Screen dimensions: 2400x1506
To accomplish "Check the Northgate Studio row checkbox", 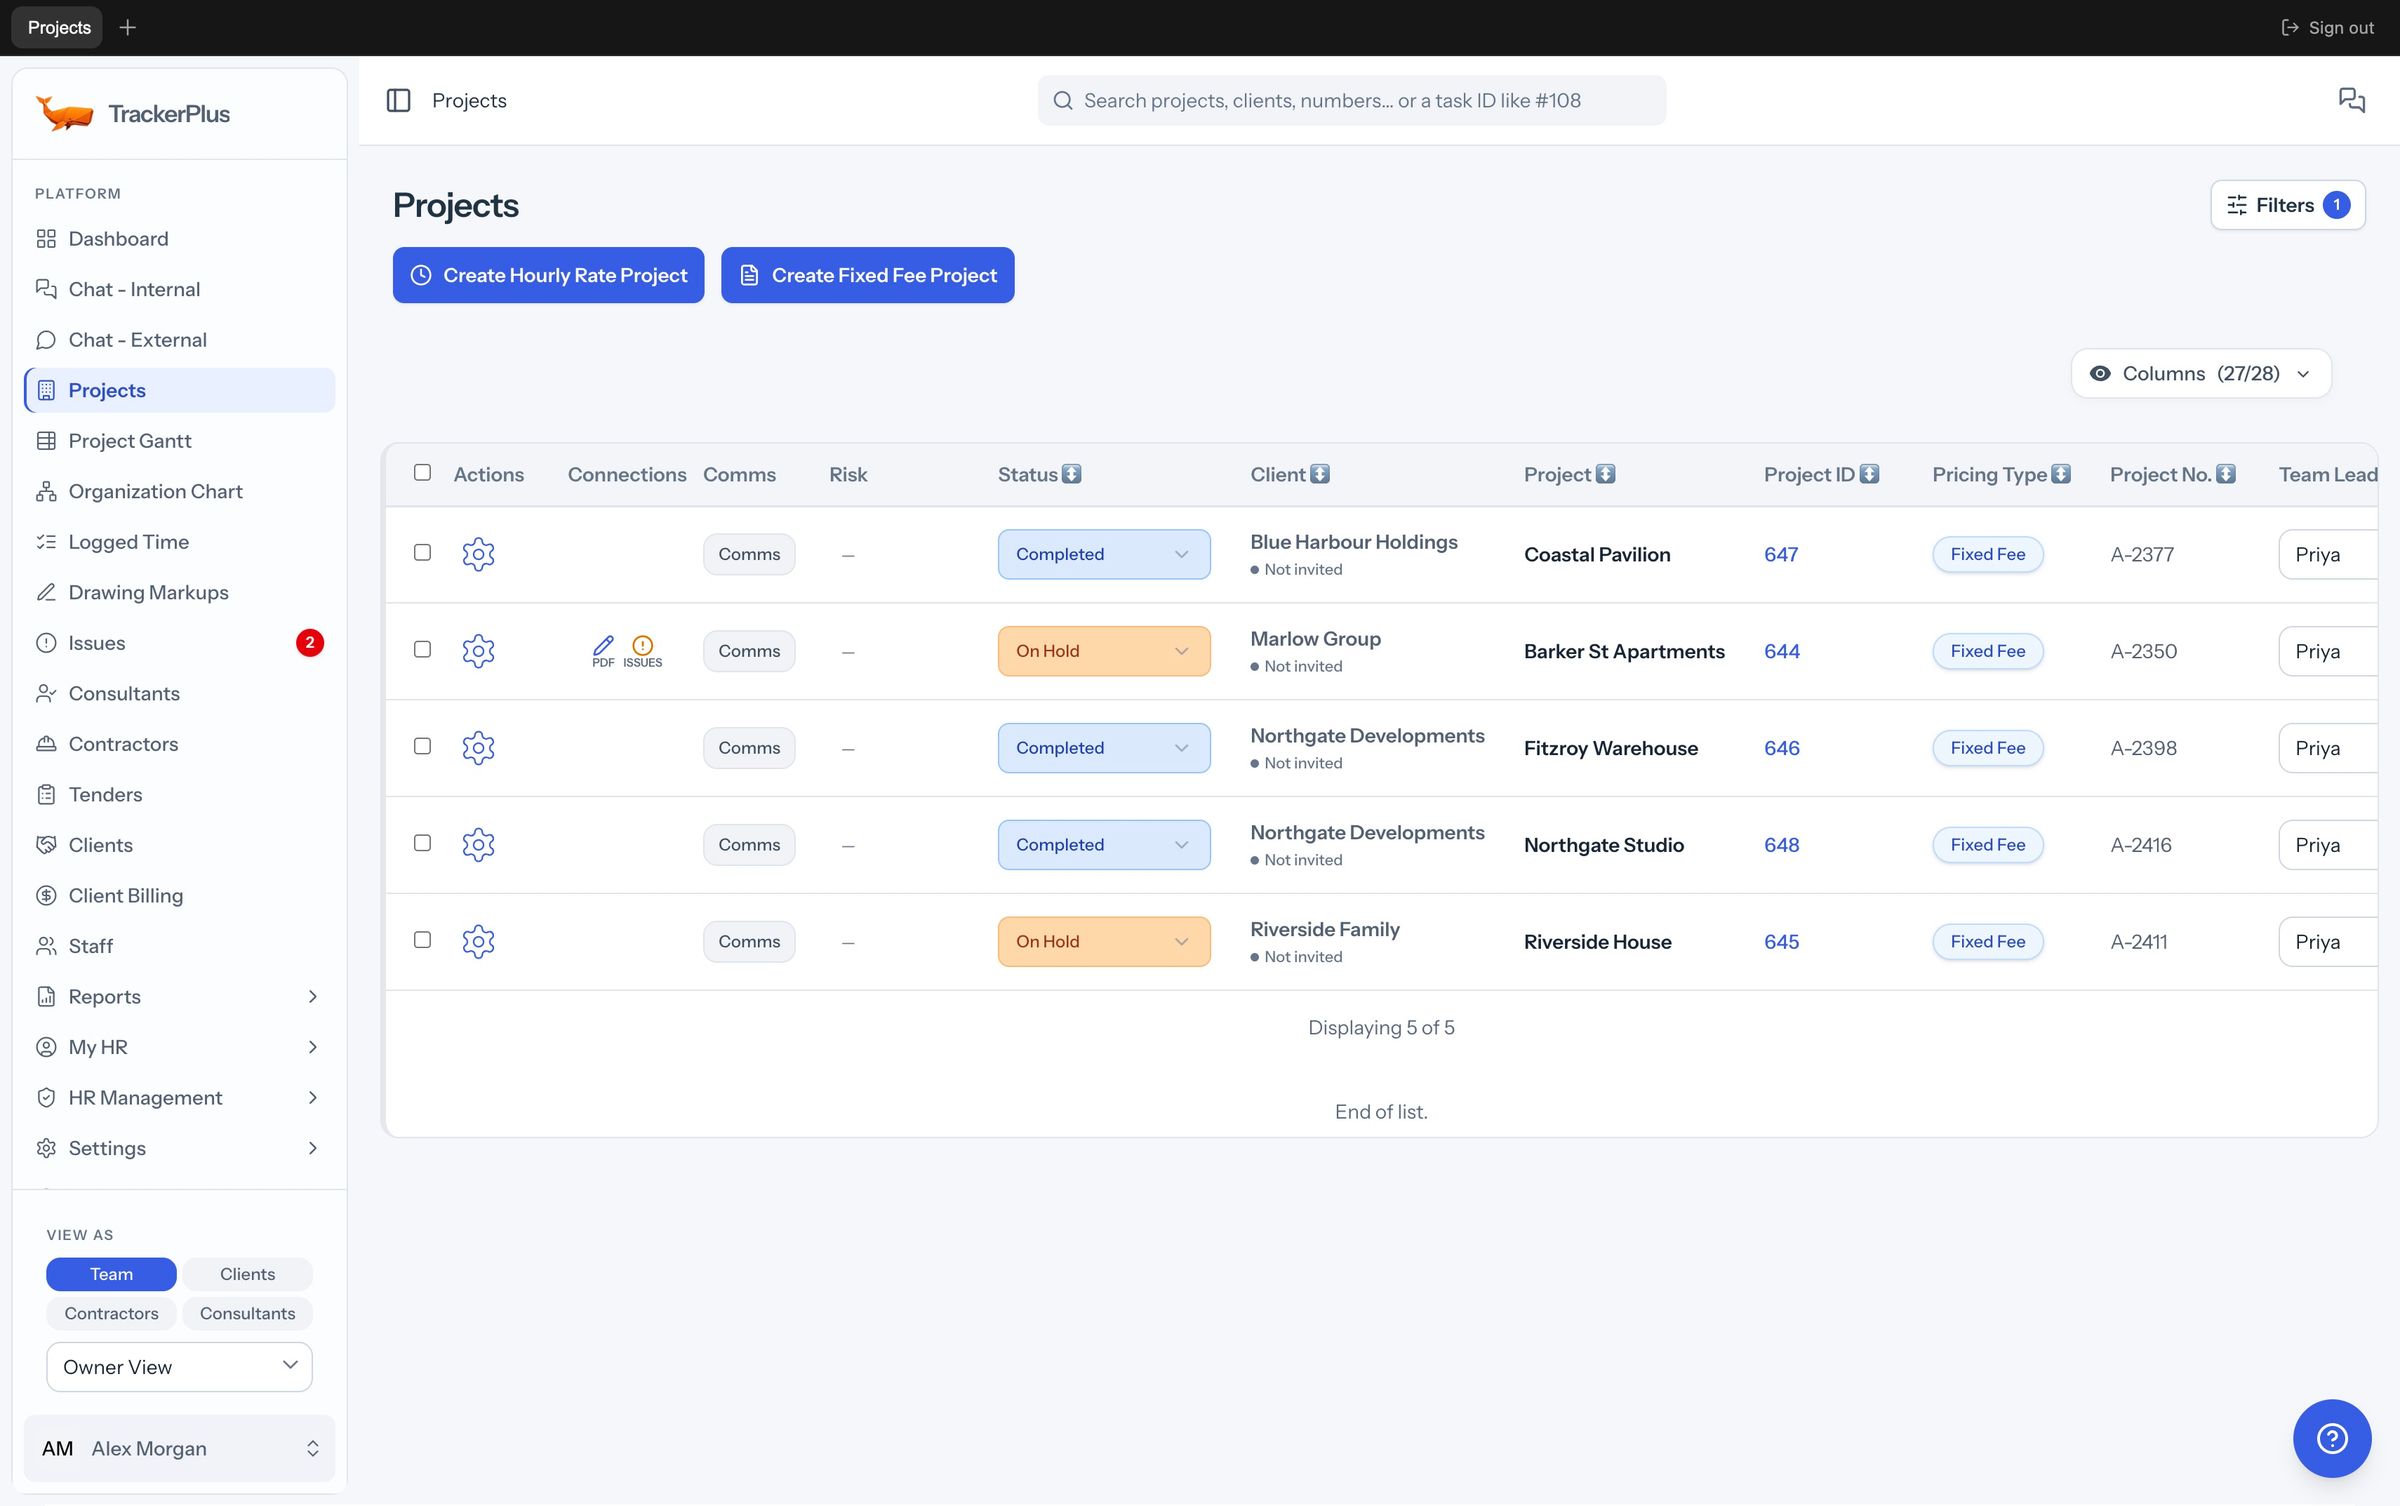I will click(x=422, y=843).
